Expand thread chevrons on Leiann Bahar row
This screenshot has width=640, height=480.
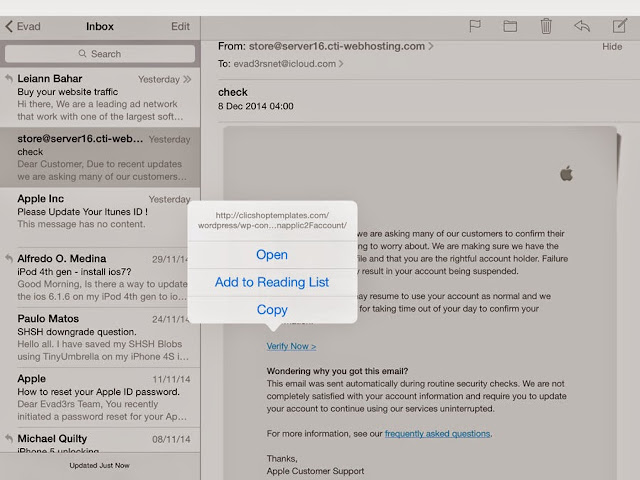tap(187, 79)
